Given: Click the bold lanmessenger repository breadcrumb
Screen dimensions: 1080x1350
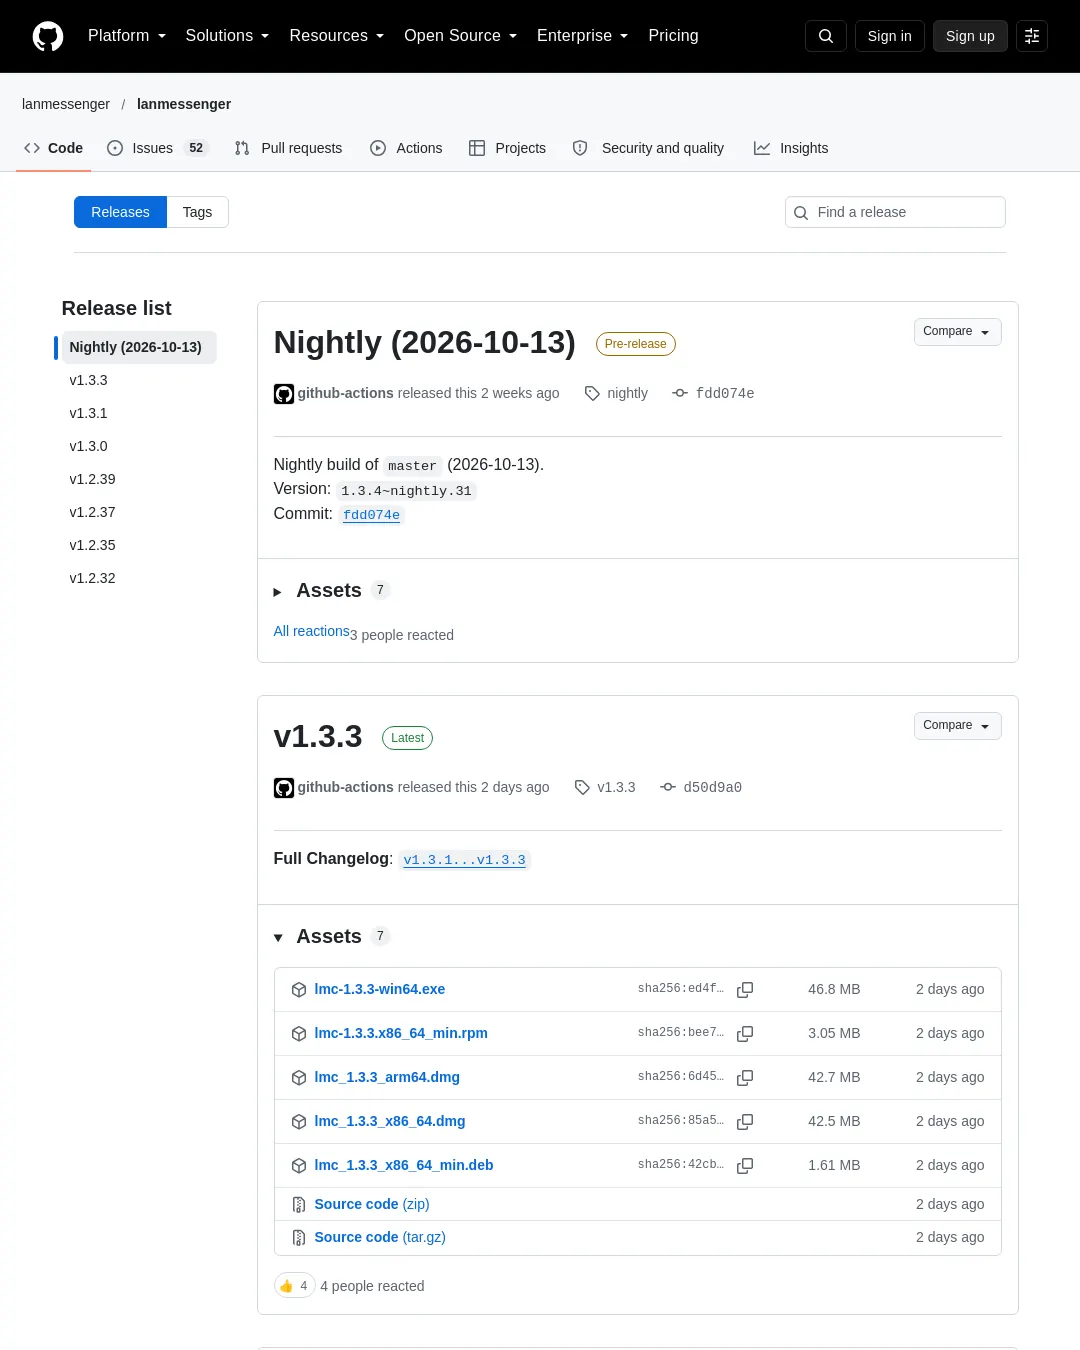Looking at the screenshot, I should coord(184,104).
